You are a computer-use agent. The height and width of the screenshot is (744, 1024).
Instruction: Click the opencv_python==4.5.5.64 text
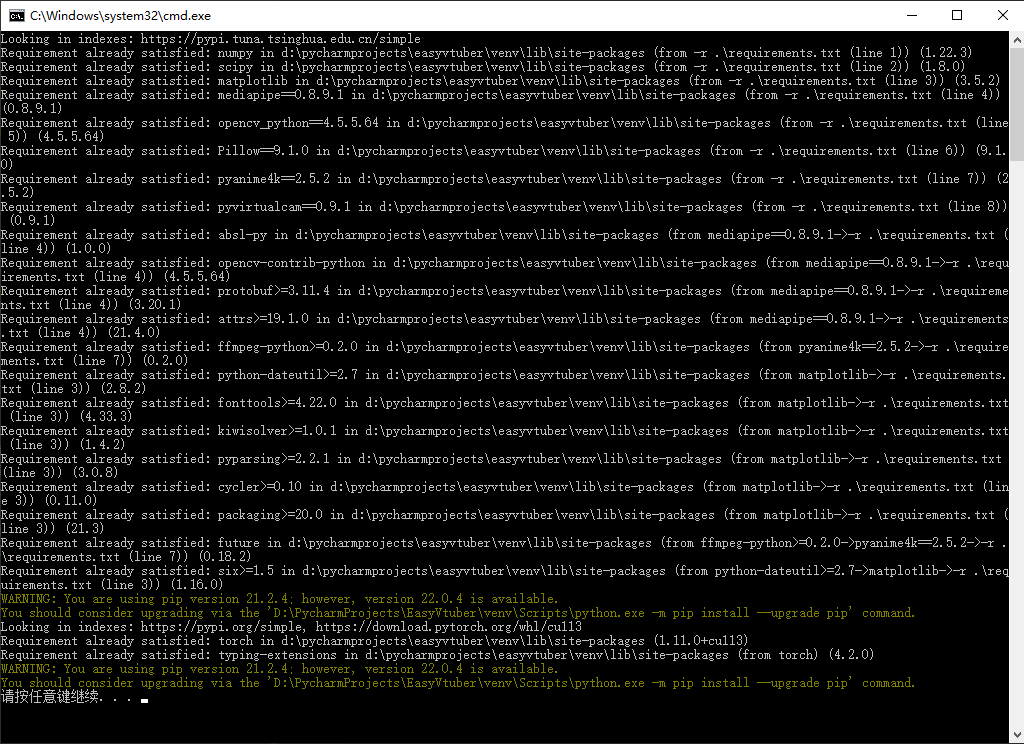click(298, 123)
